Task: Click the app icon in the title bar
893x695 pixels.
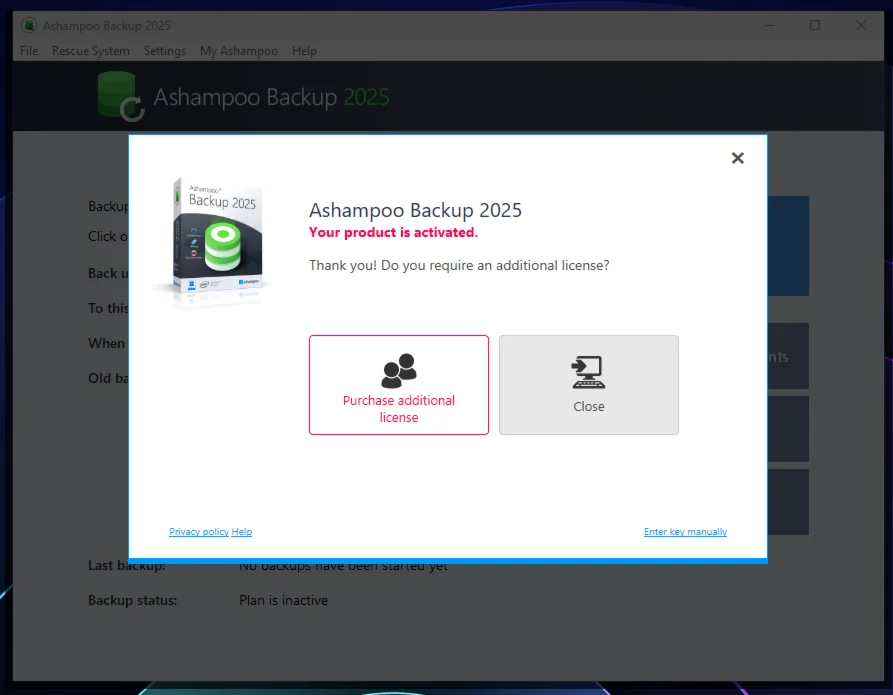Action: point(29,25)
